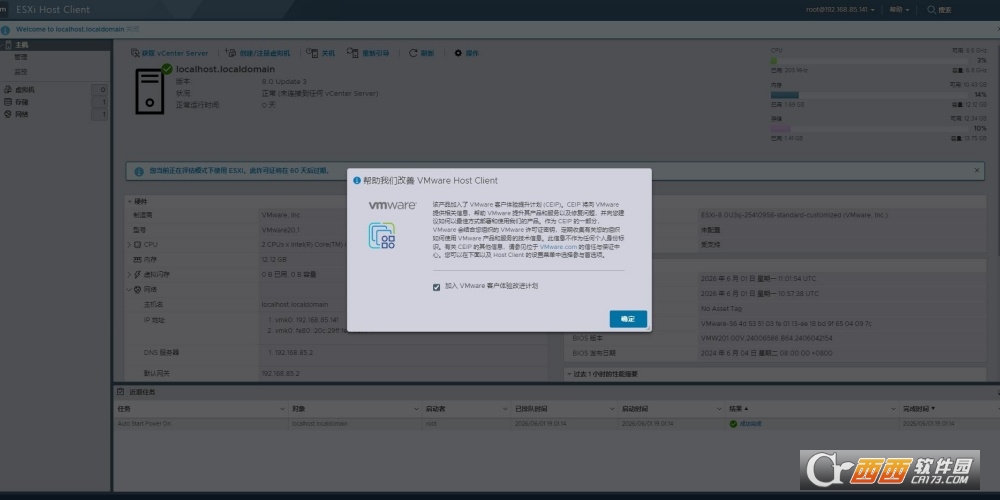Click the storage count badge 1
1000x500 pixels.
[x=99, y=102]
